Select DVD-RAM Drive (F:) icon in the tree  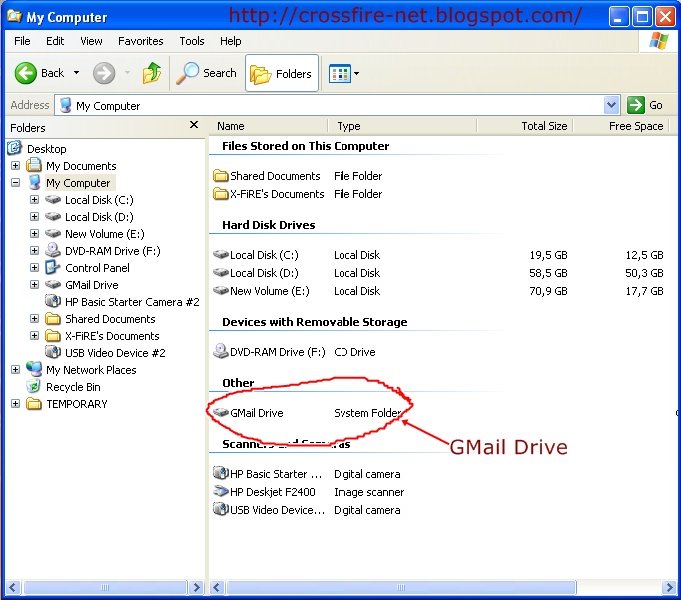point(53,250)
